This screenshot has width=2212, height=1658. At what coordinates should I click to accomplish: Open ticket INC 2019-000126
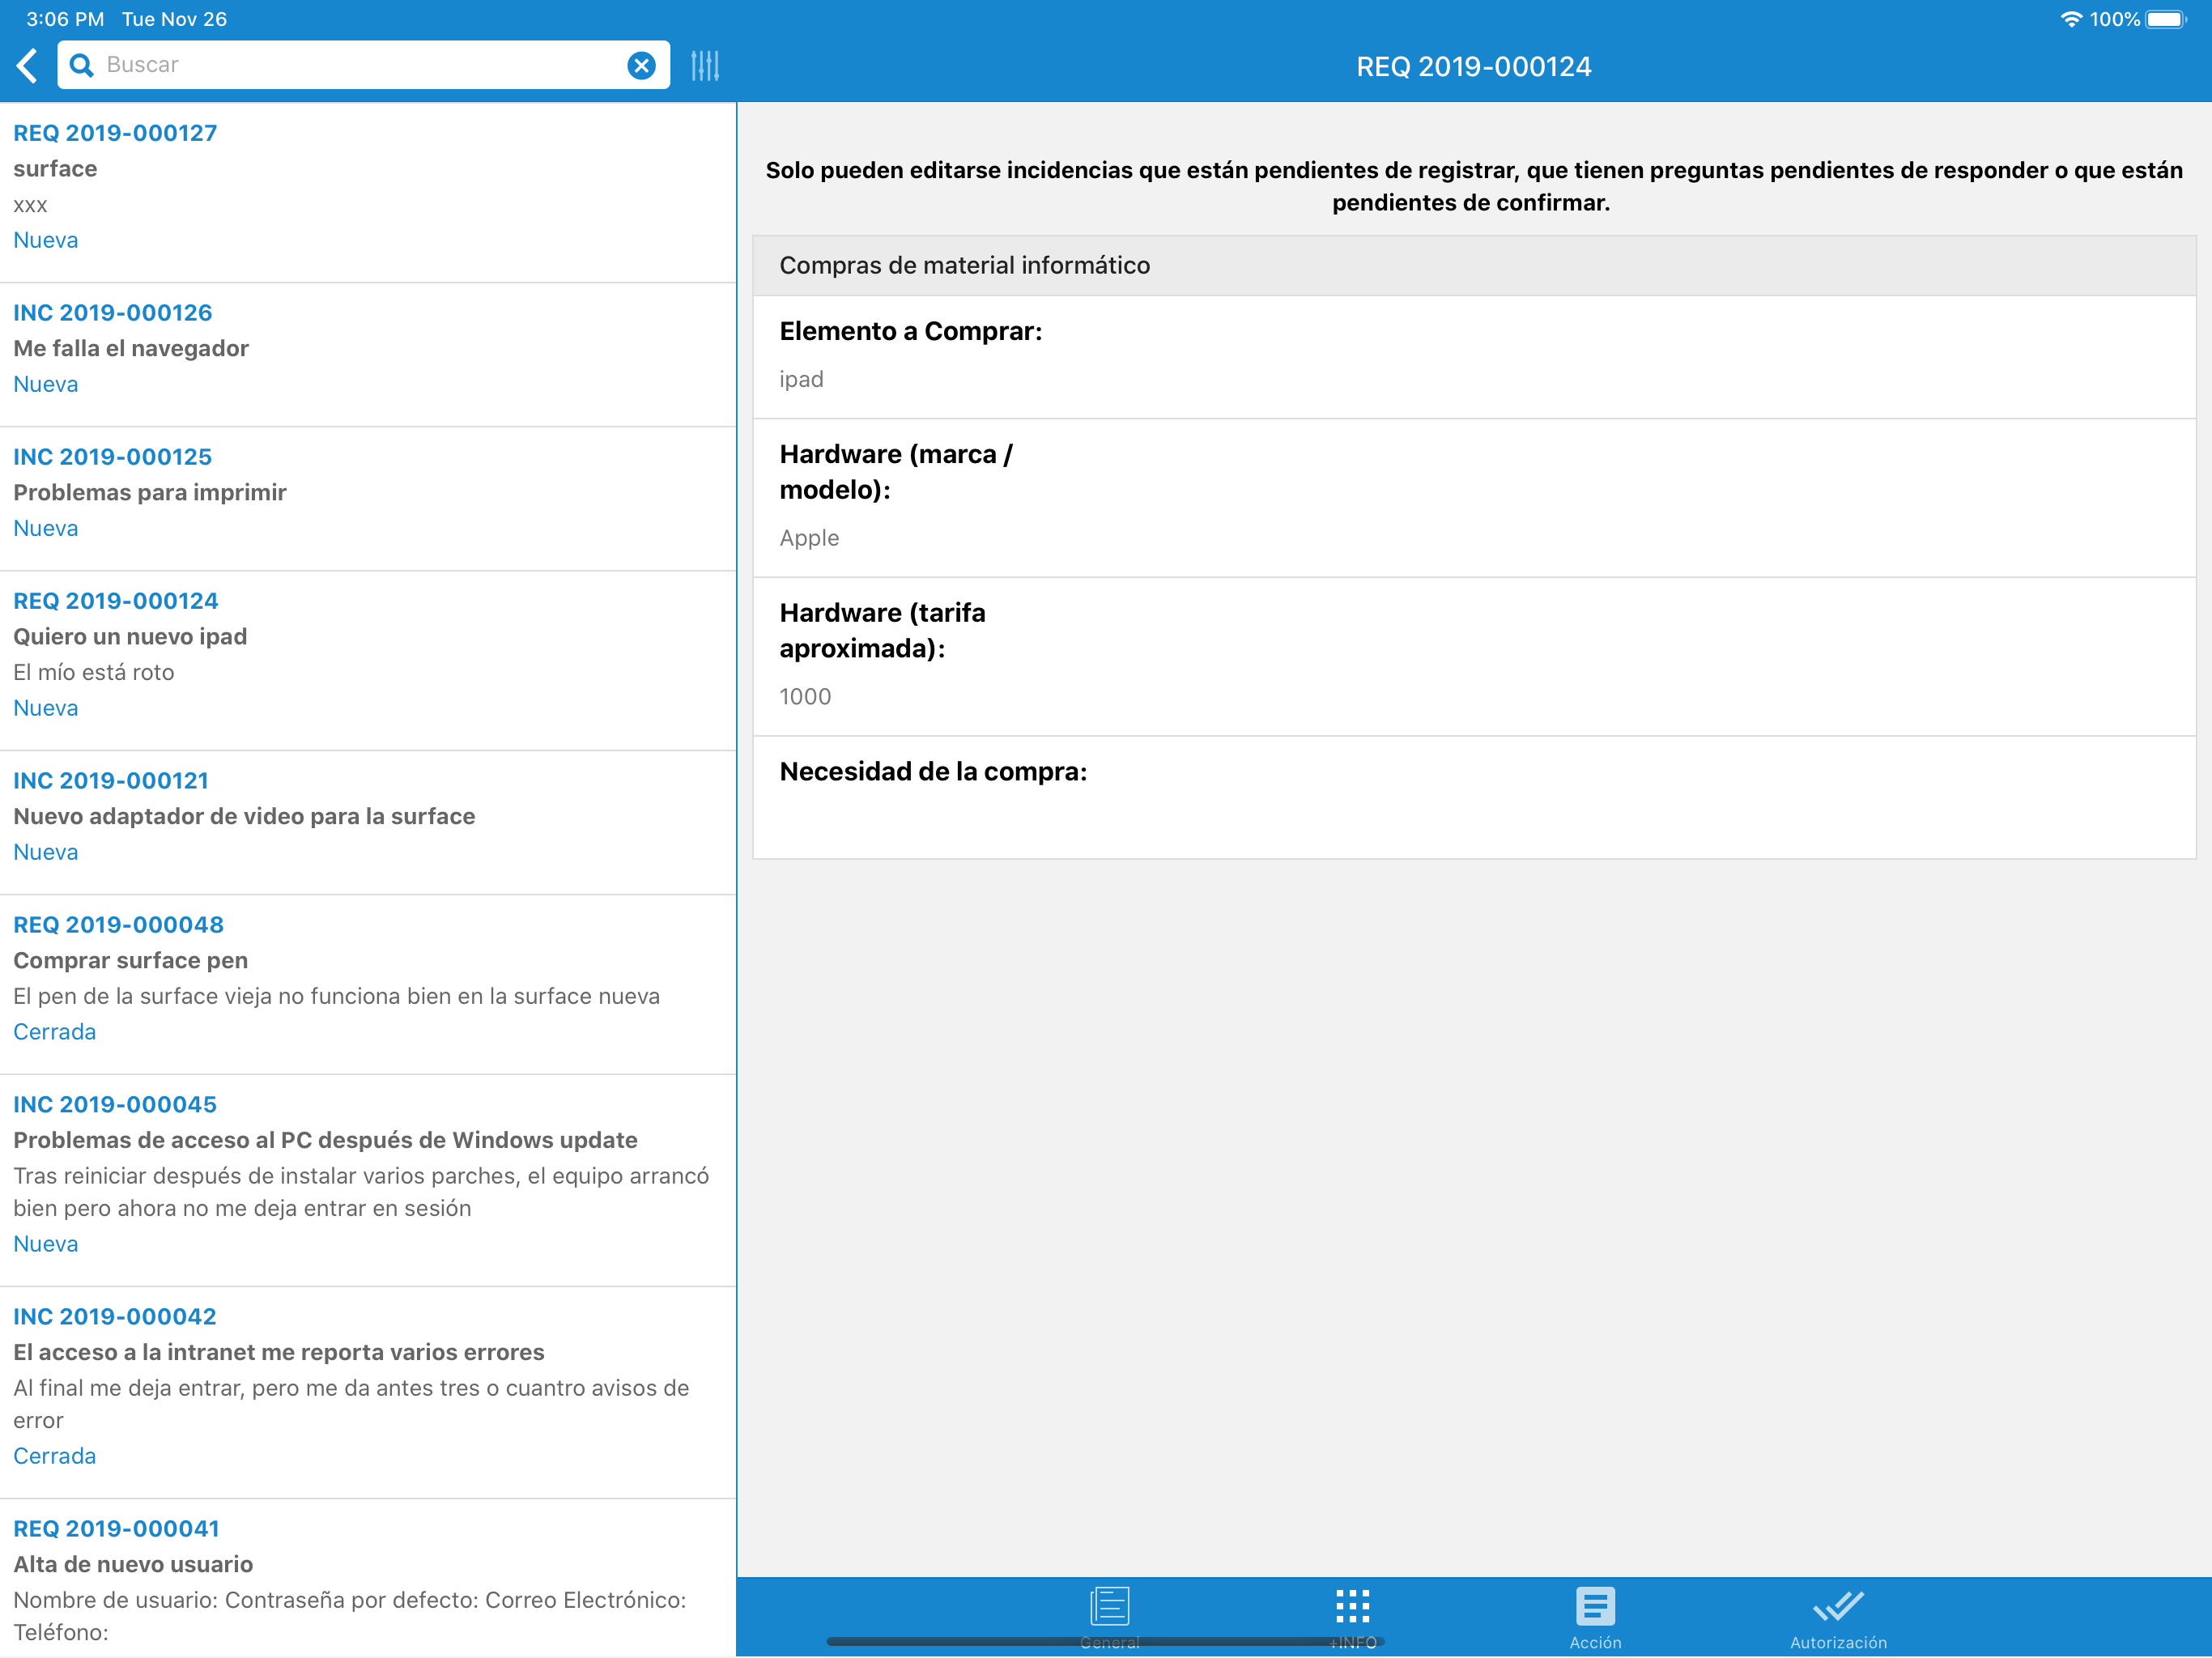pos(368,355)
